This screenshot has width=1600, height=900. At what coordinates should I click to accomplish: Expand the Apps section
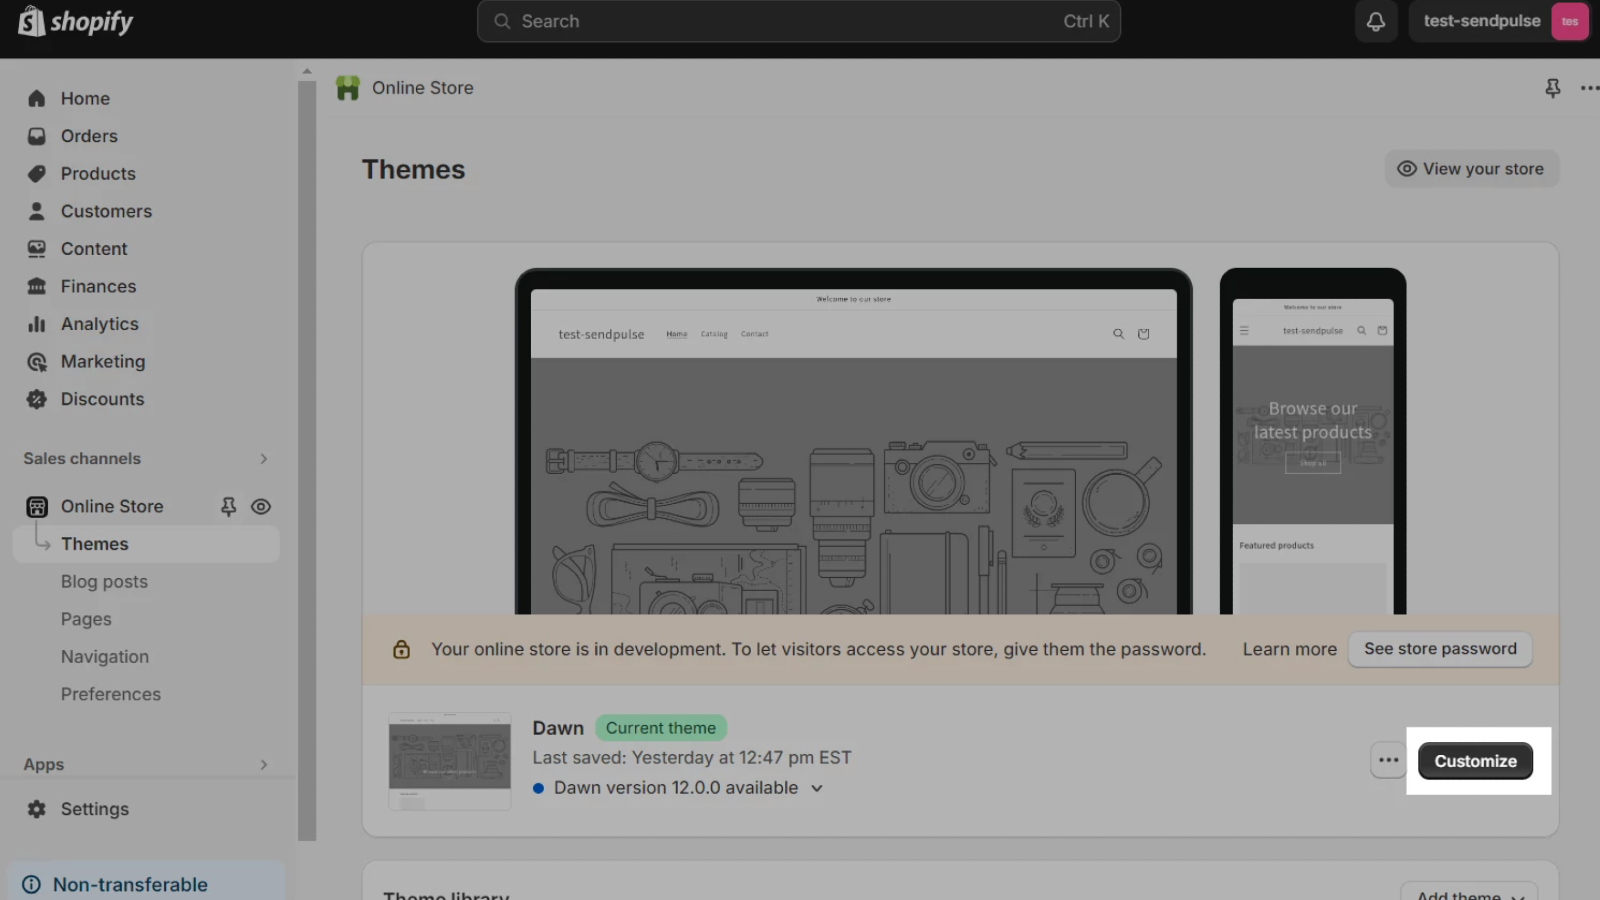click(264, 765)
